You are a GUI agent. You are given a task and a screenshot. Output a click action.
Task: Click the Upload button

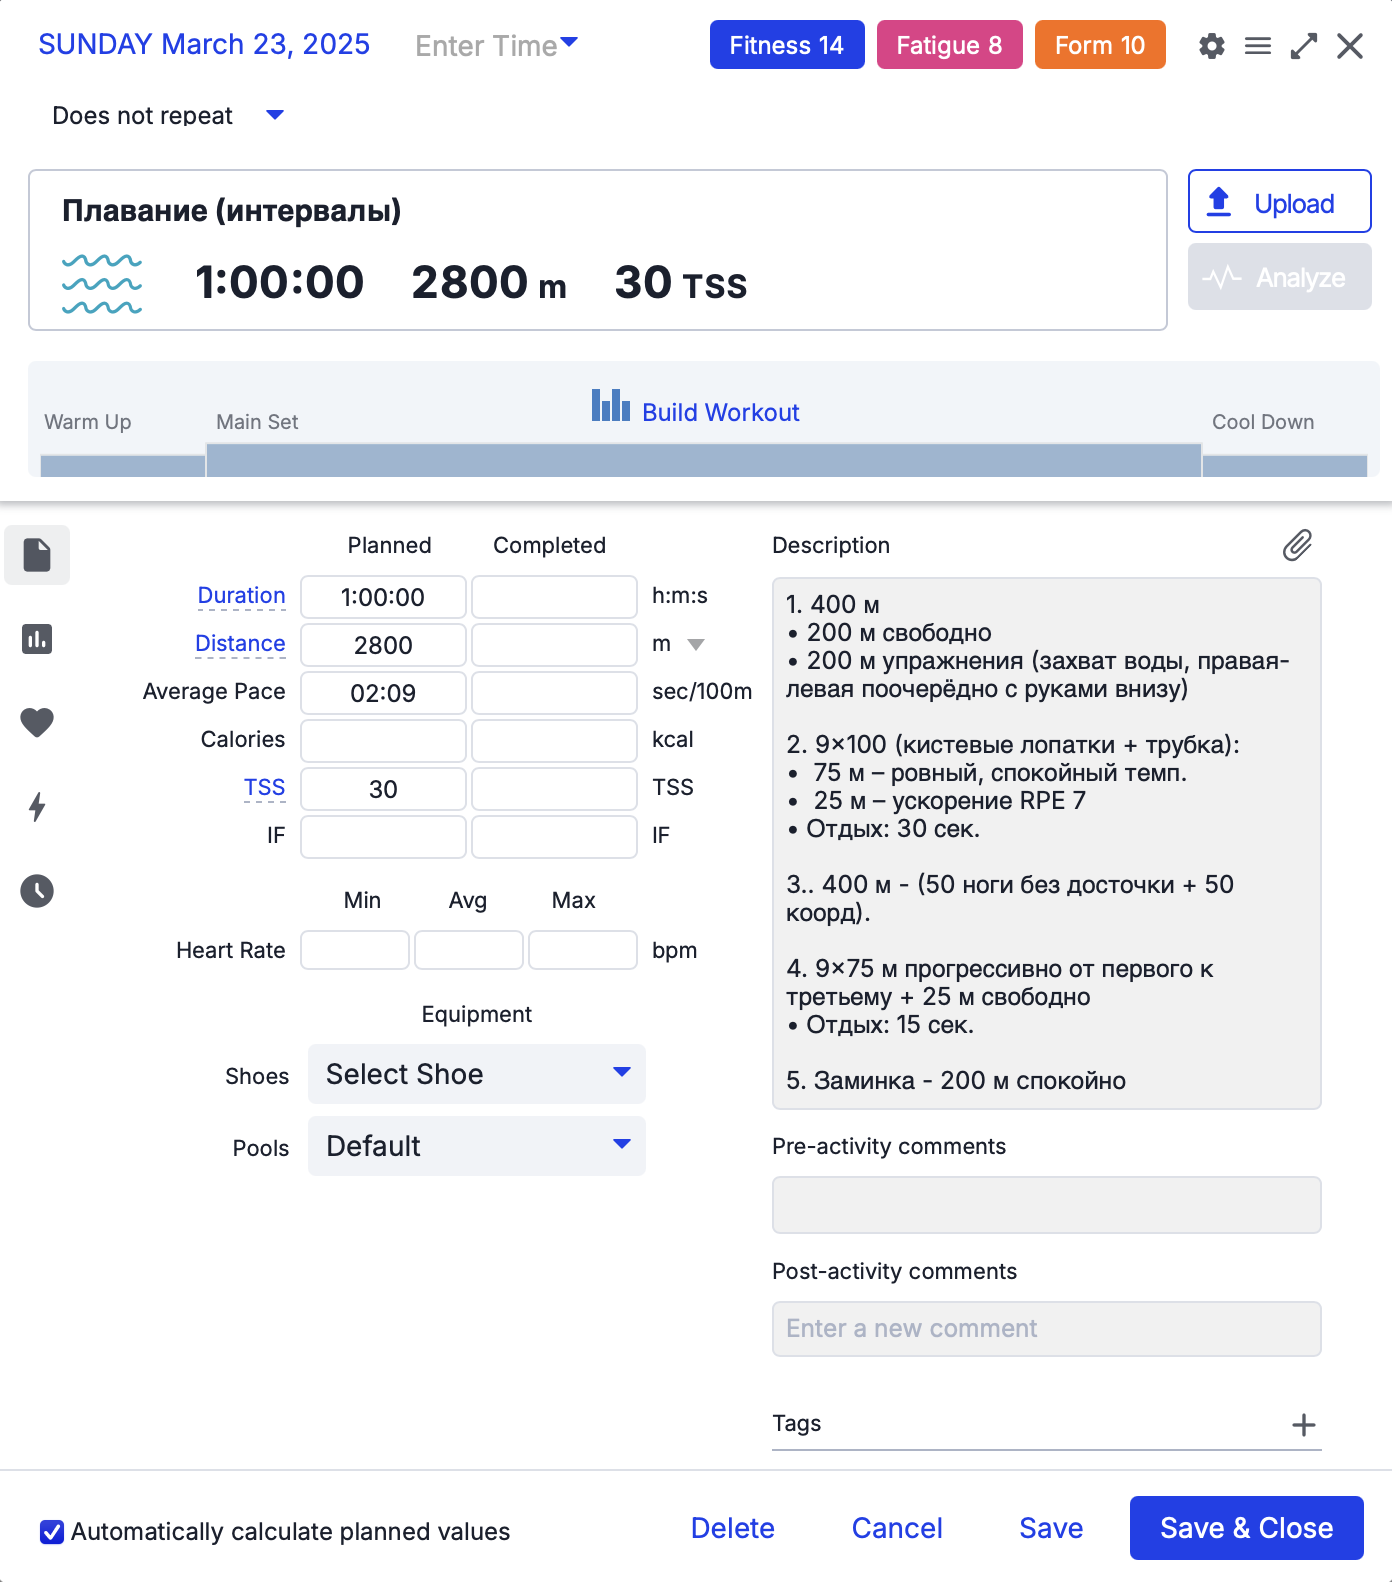coord(1279,202)
